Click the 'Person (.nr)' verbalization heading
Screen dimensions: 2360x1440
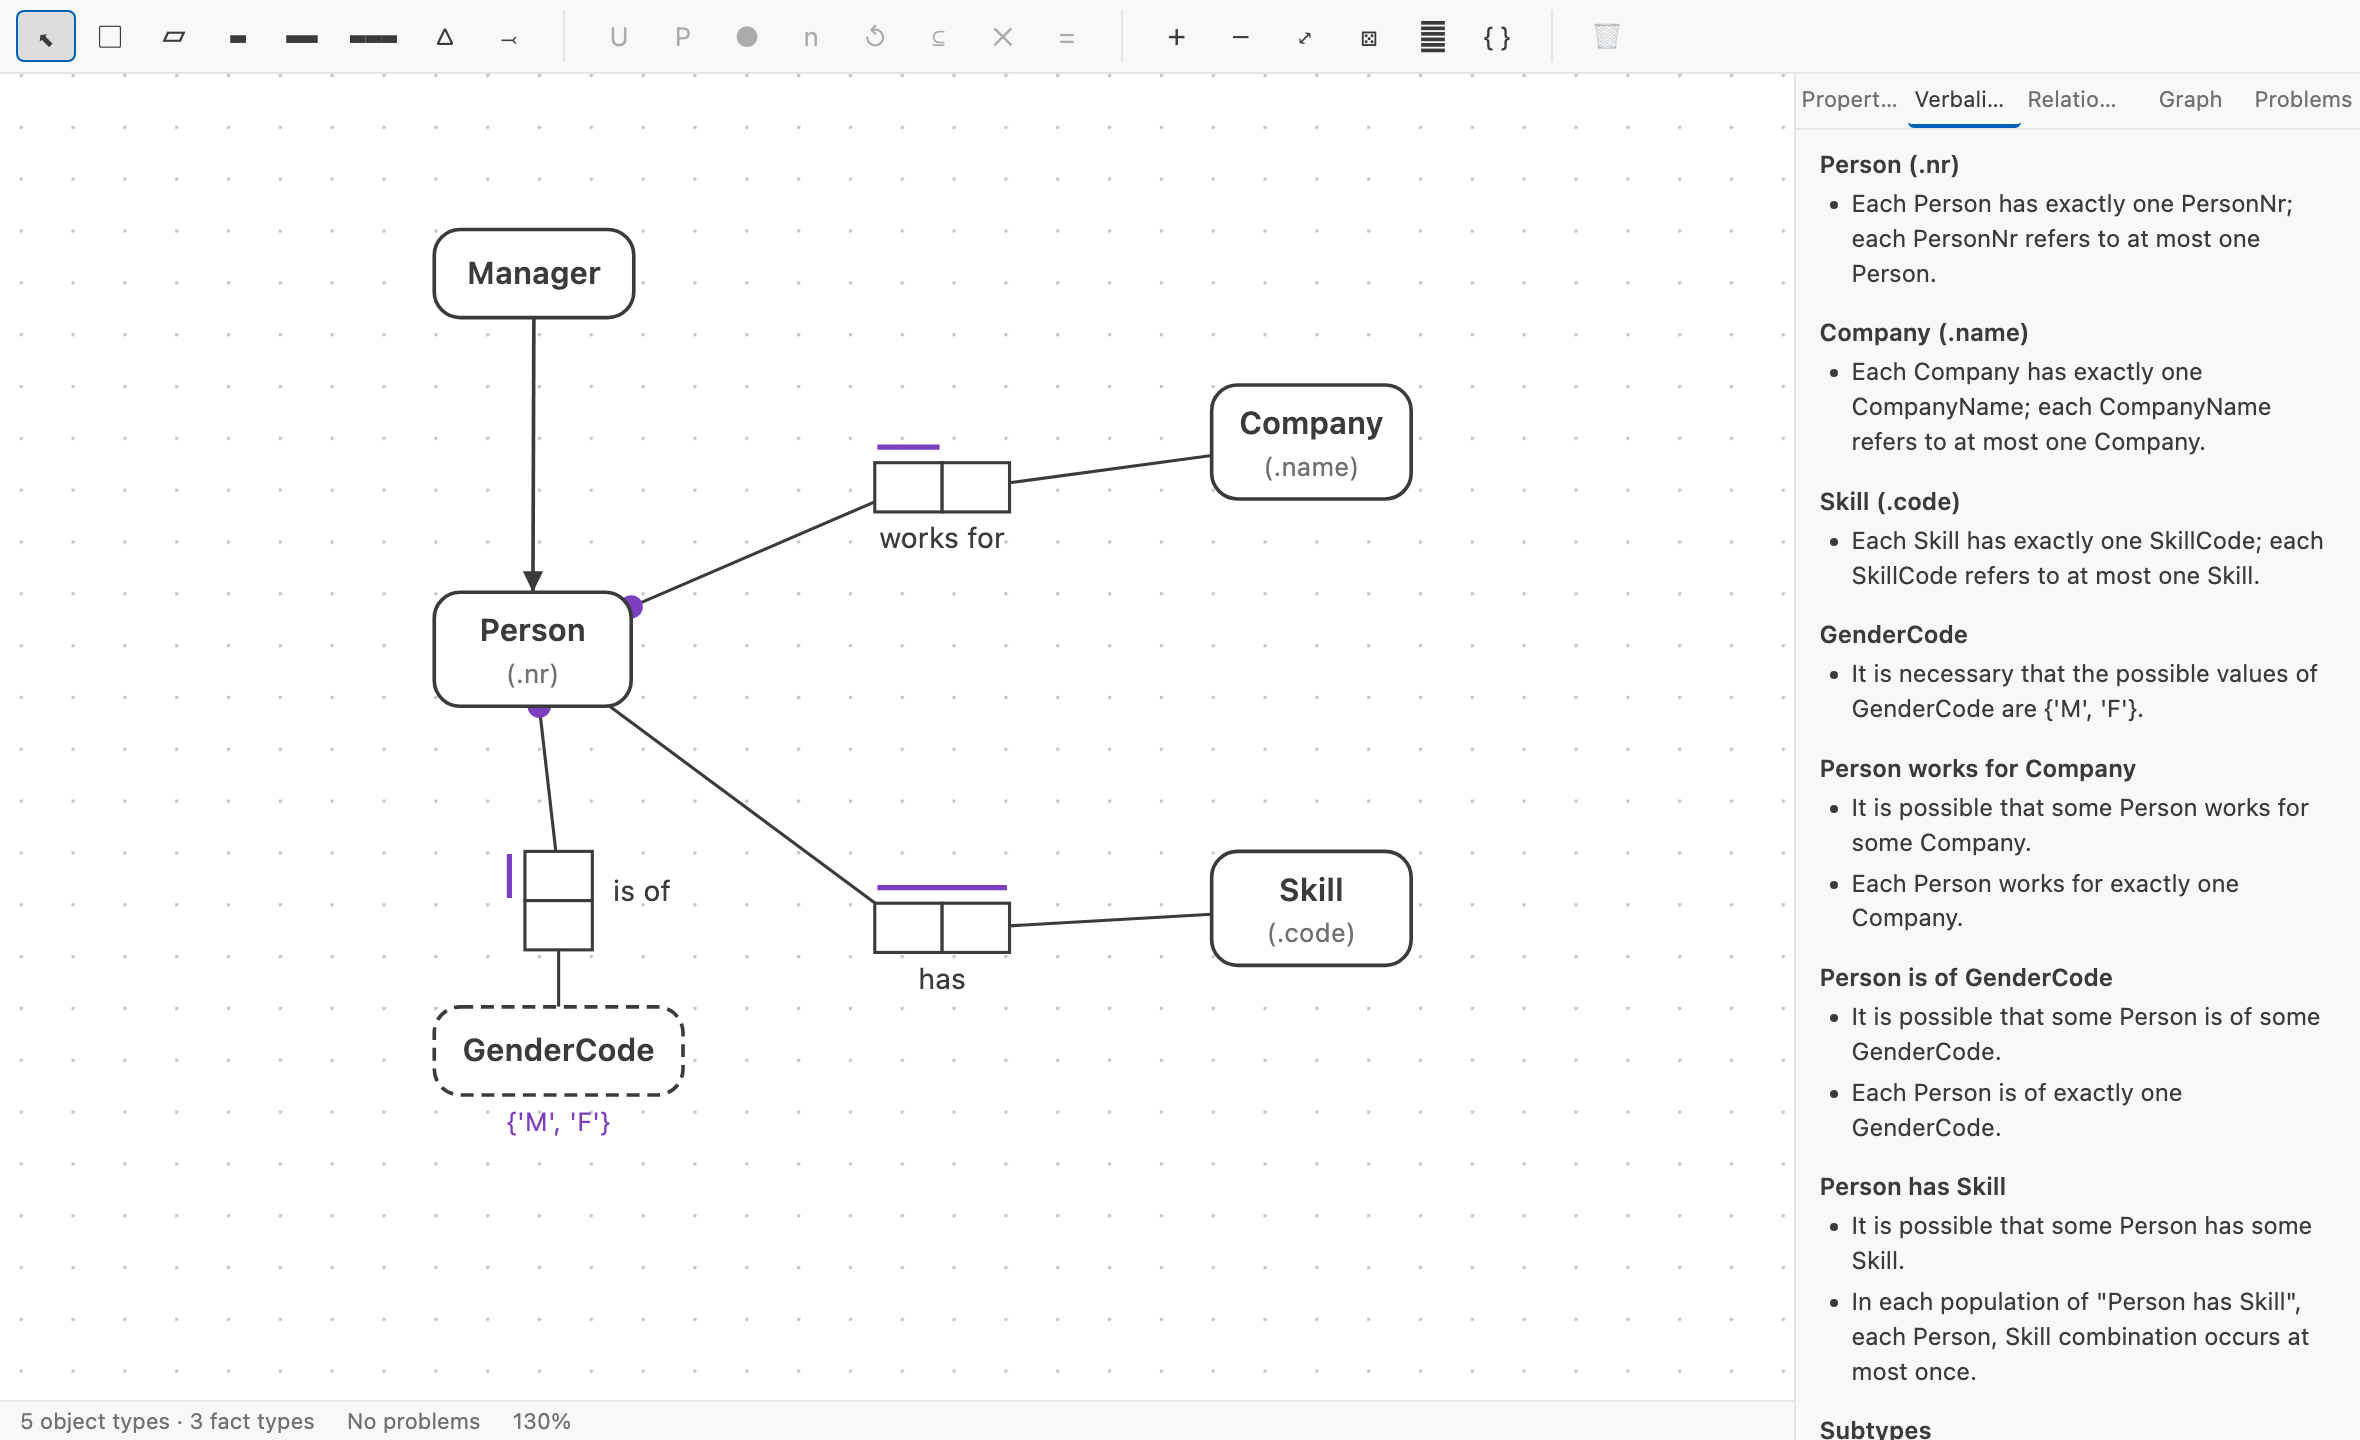[1889, 164]
